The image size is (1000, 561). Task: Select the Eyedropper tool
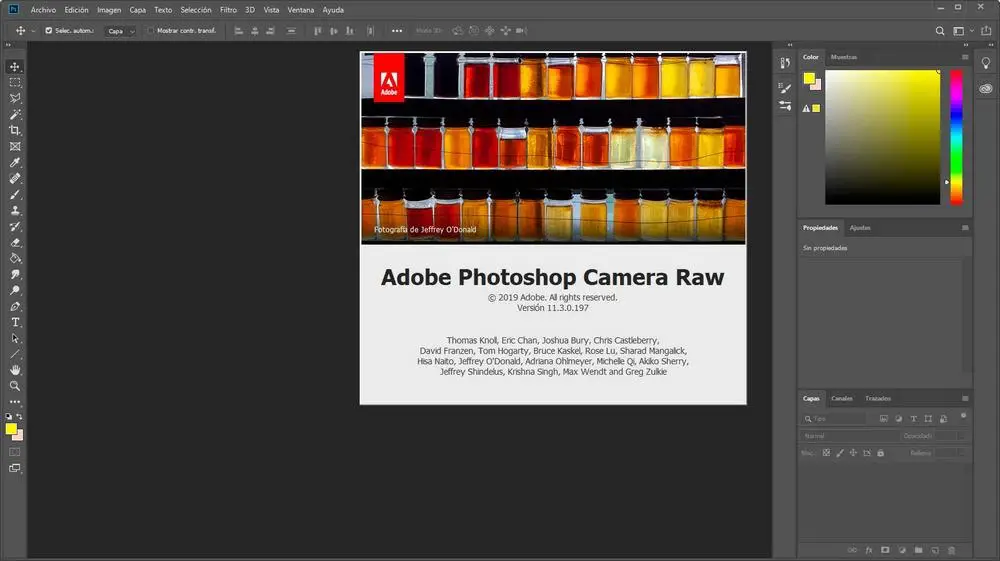15,162
